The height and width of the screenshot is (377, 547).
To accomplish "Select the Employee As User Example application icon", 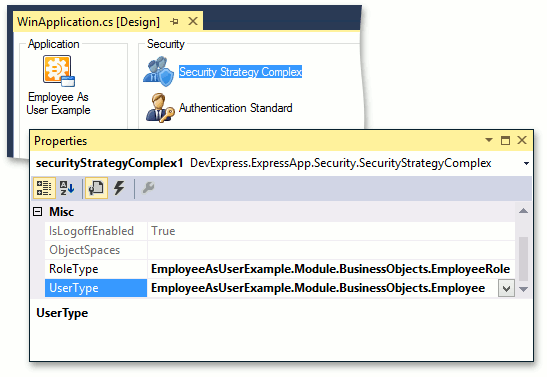I will [x=59, y=71].
